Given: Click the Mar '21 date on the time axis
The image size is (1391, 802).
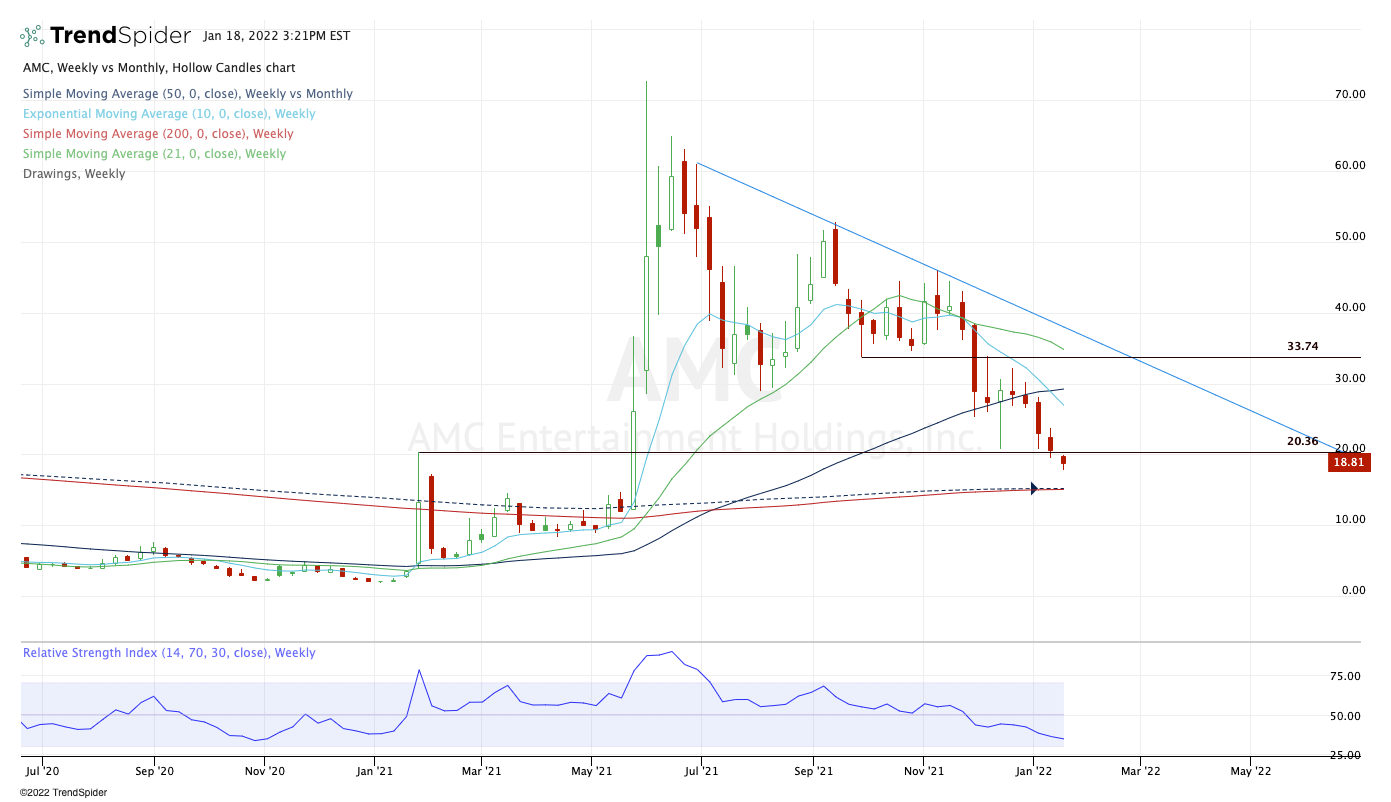Looking at the screenshot, I should tap(481, 771).
